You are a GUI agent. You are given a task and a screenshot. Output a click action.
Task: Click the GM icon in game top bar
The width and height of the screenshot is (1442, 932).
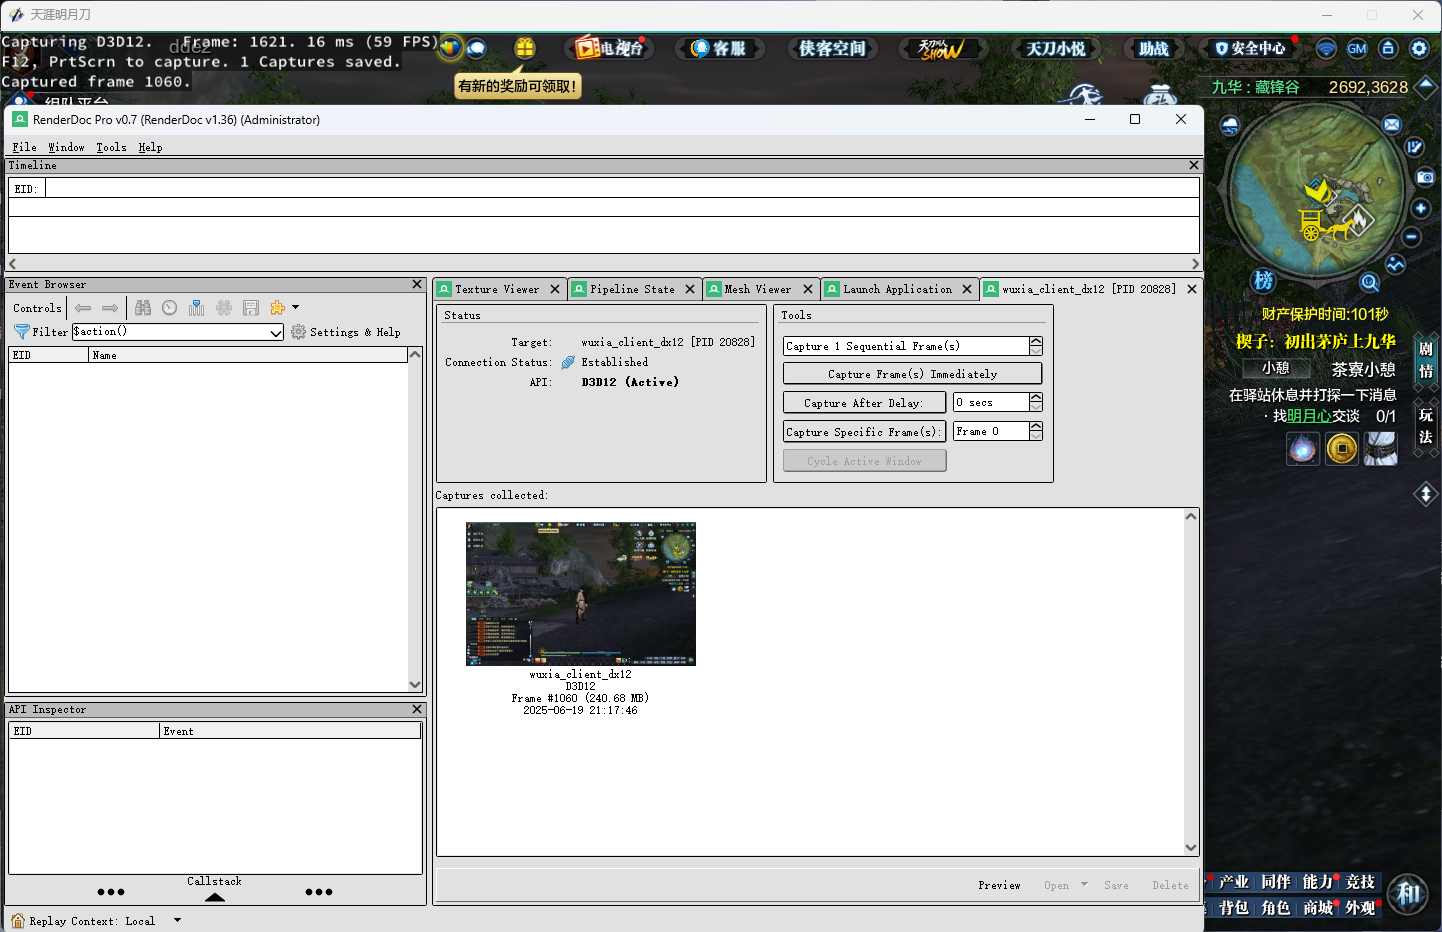(1357, 48)
